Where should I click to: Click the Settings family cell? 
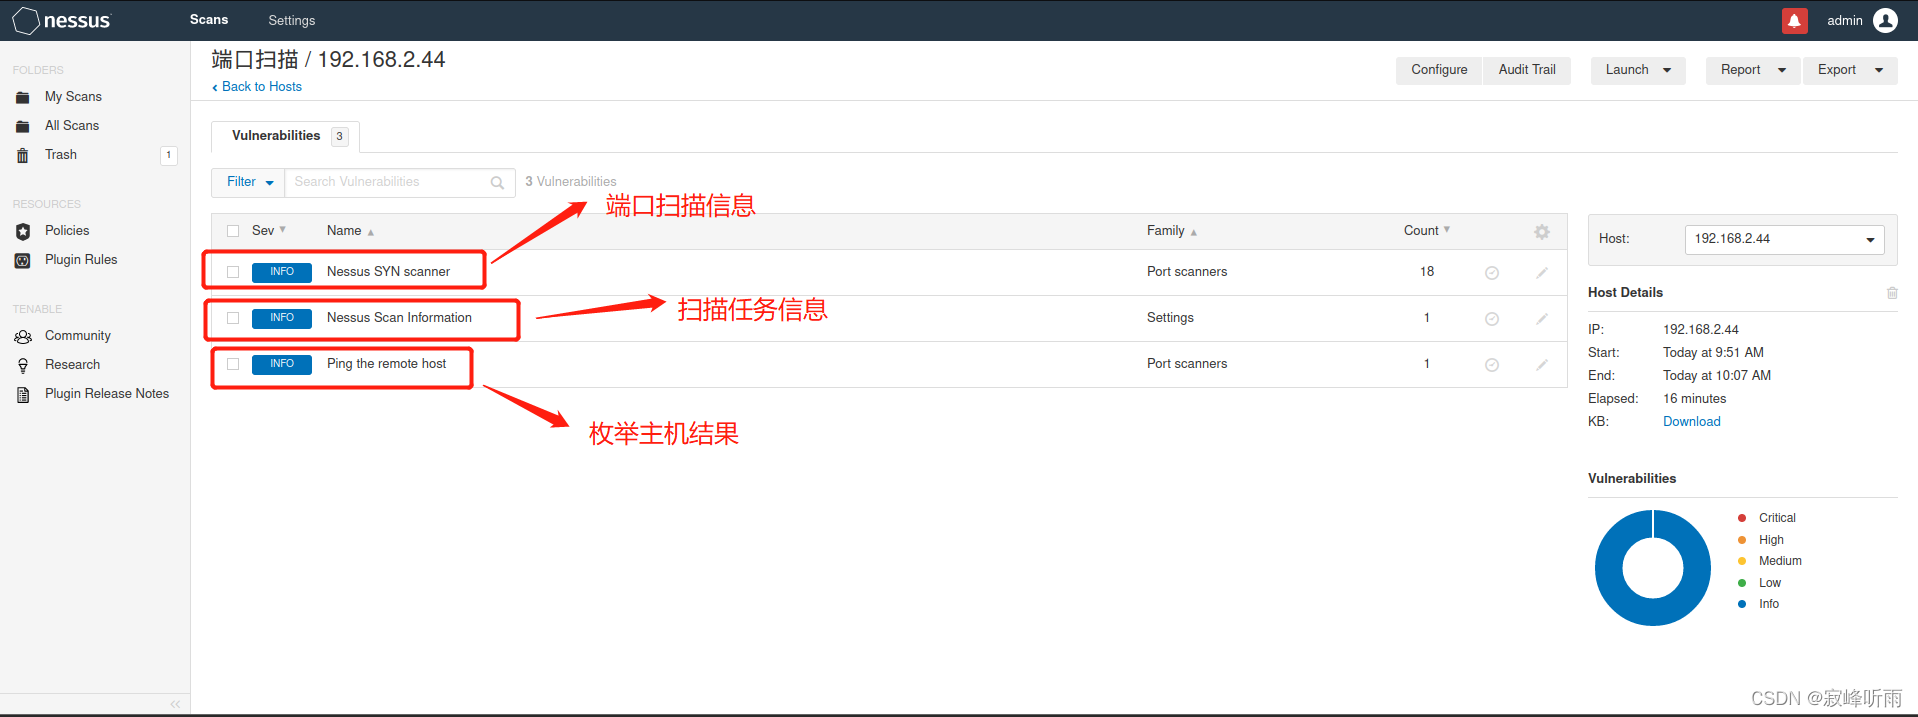[x=1170, y=318]
